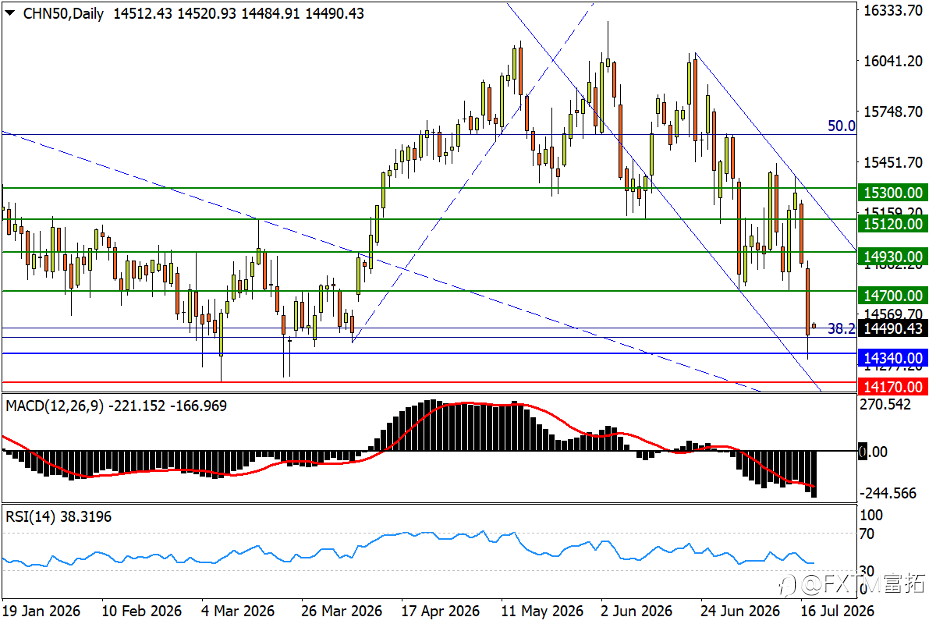Click the 14700.00 support level tag

[x=893, y=295]
